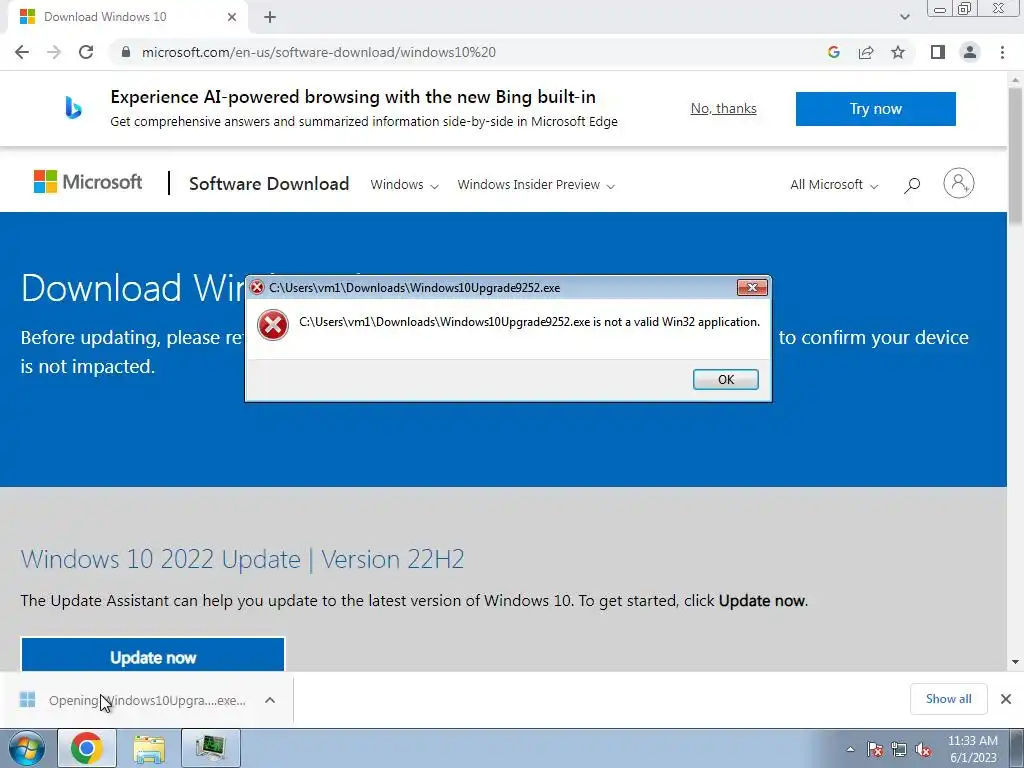This screenshot has width=1024, height=768.
Task: Click Show all downloads button
Action: 948,699
